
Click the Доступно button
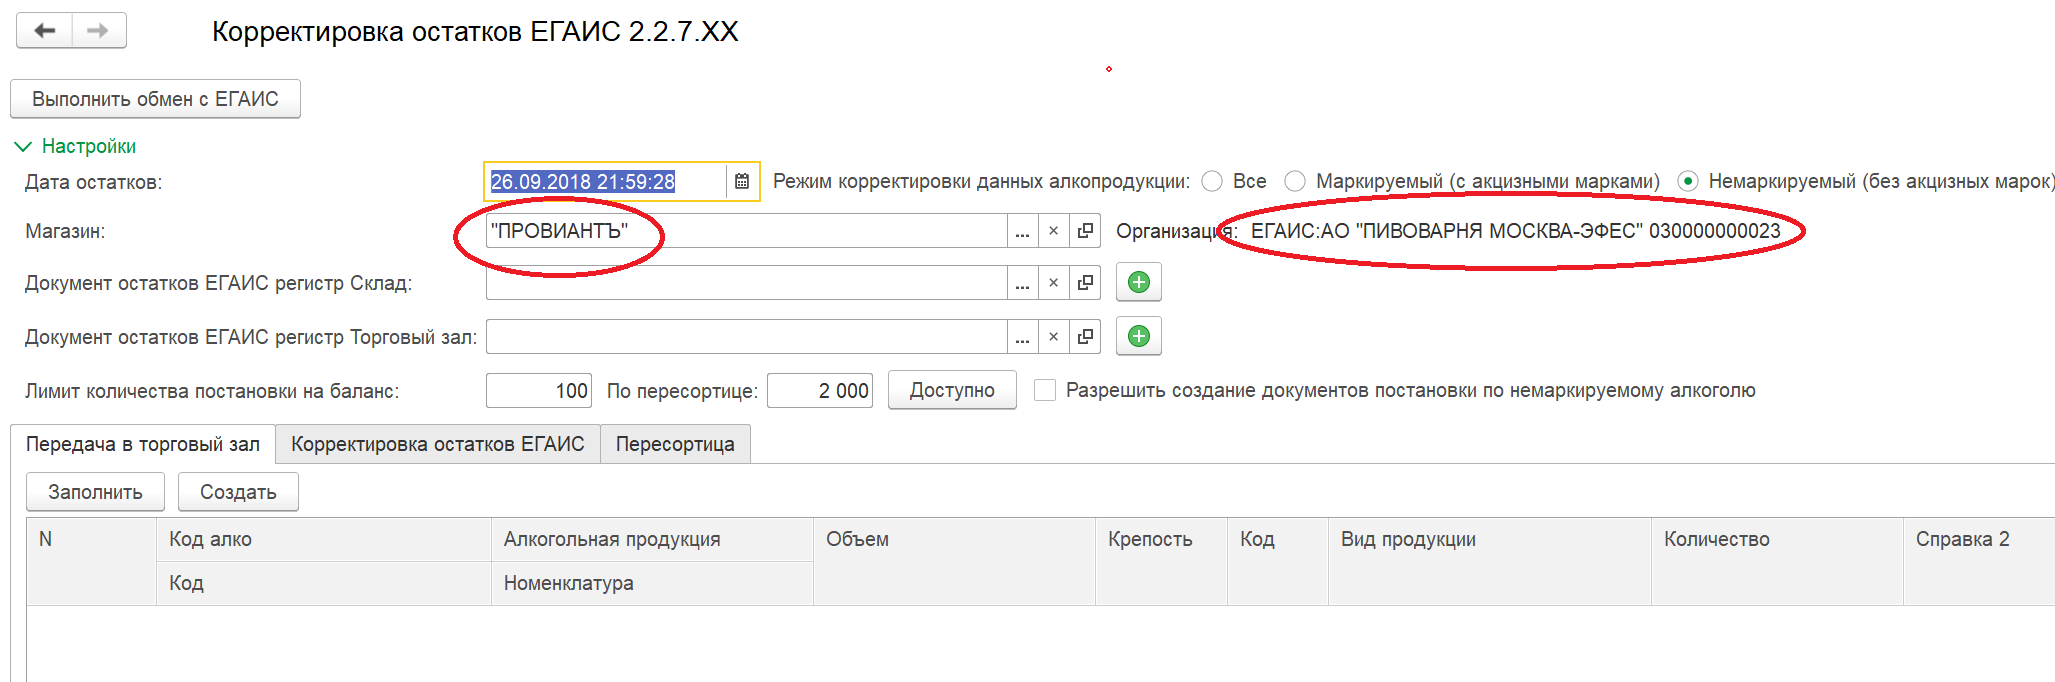click(952, 390)
